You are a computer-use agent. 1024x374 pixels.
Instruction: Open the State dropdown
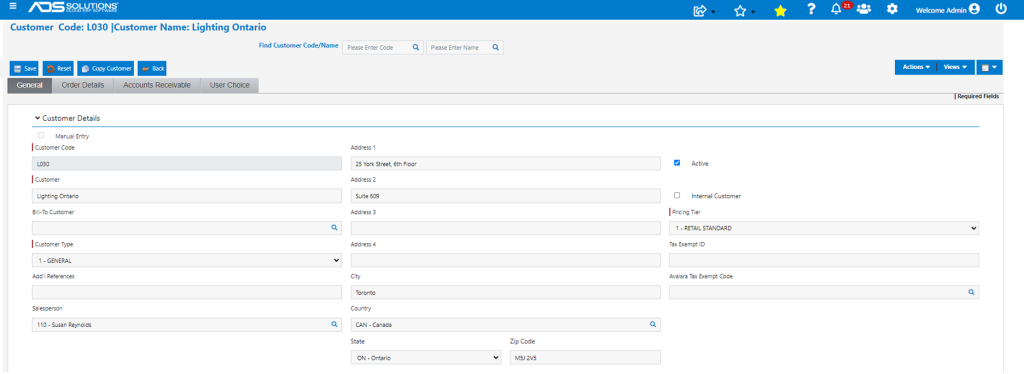click(426, 357)
